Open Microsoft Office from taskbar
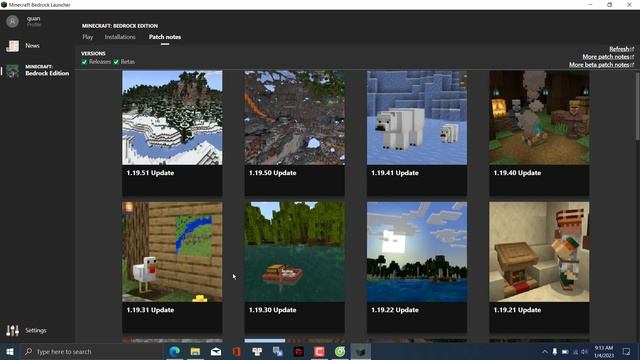The image size is (640, 360). point(236,351)
